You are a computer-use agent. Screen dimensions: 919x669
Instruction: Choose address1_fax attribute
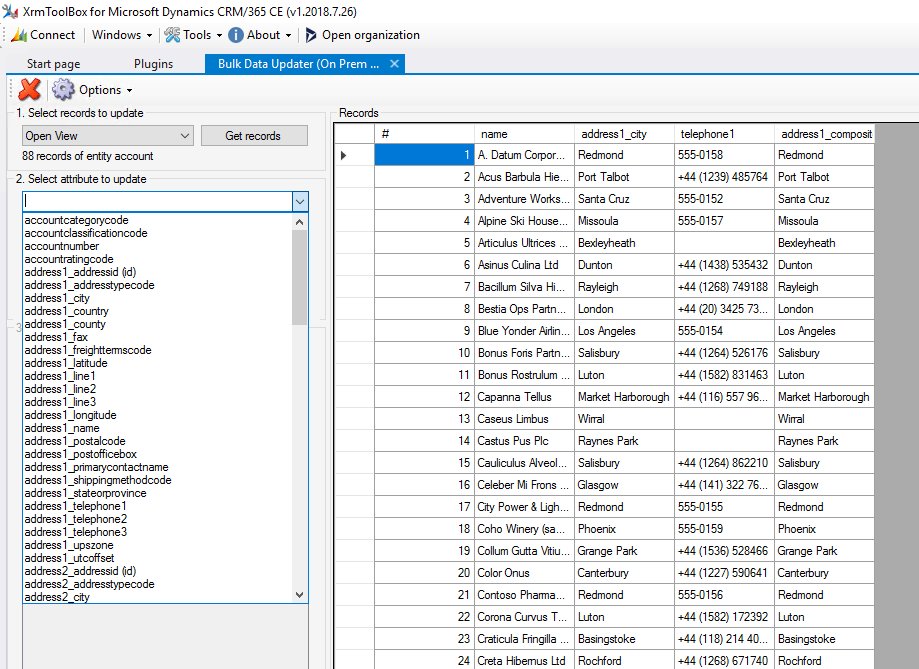[56, 337]
